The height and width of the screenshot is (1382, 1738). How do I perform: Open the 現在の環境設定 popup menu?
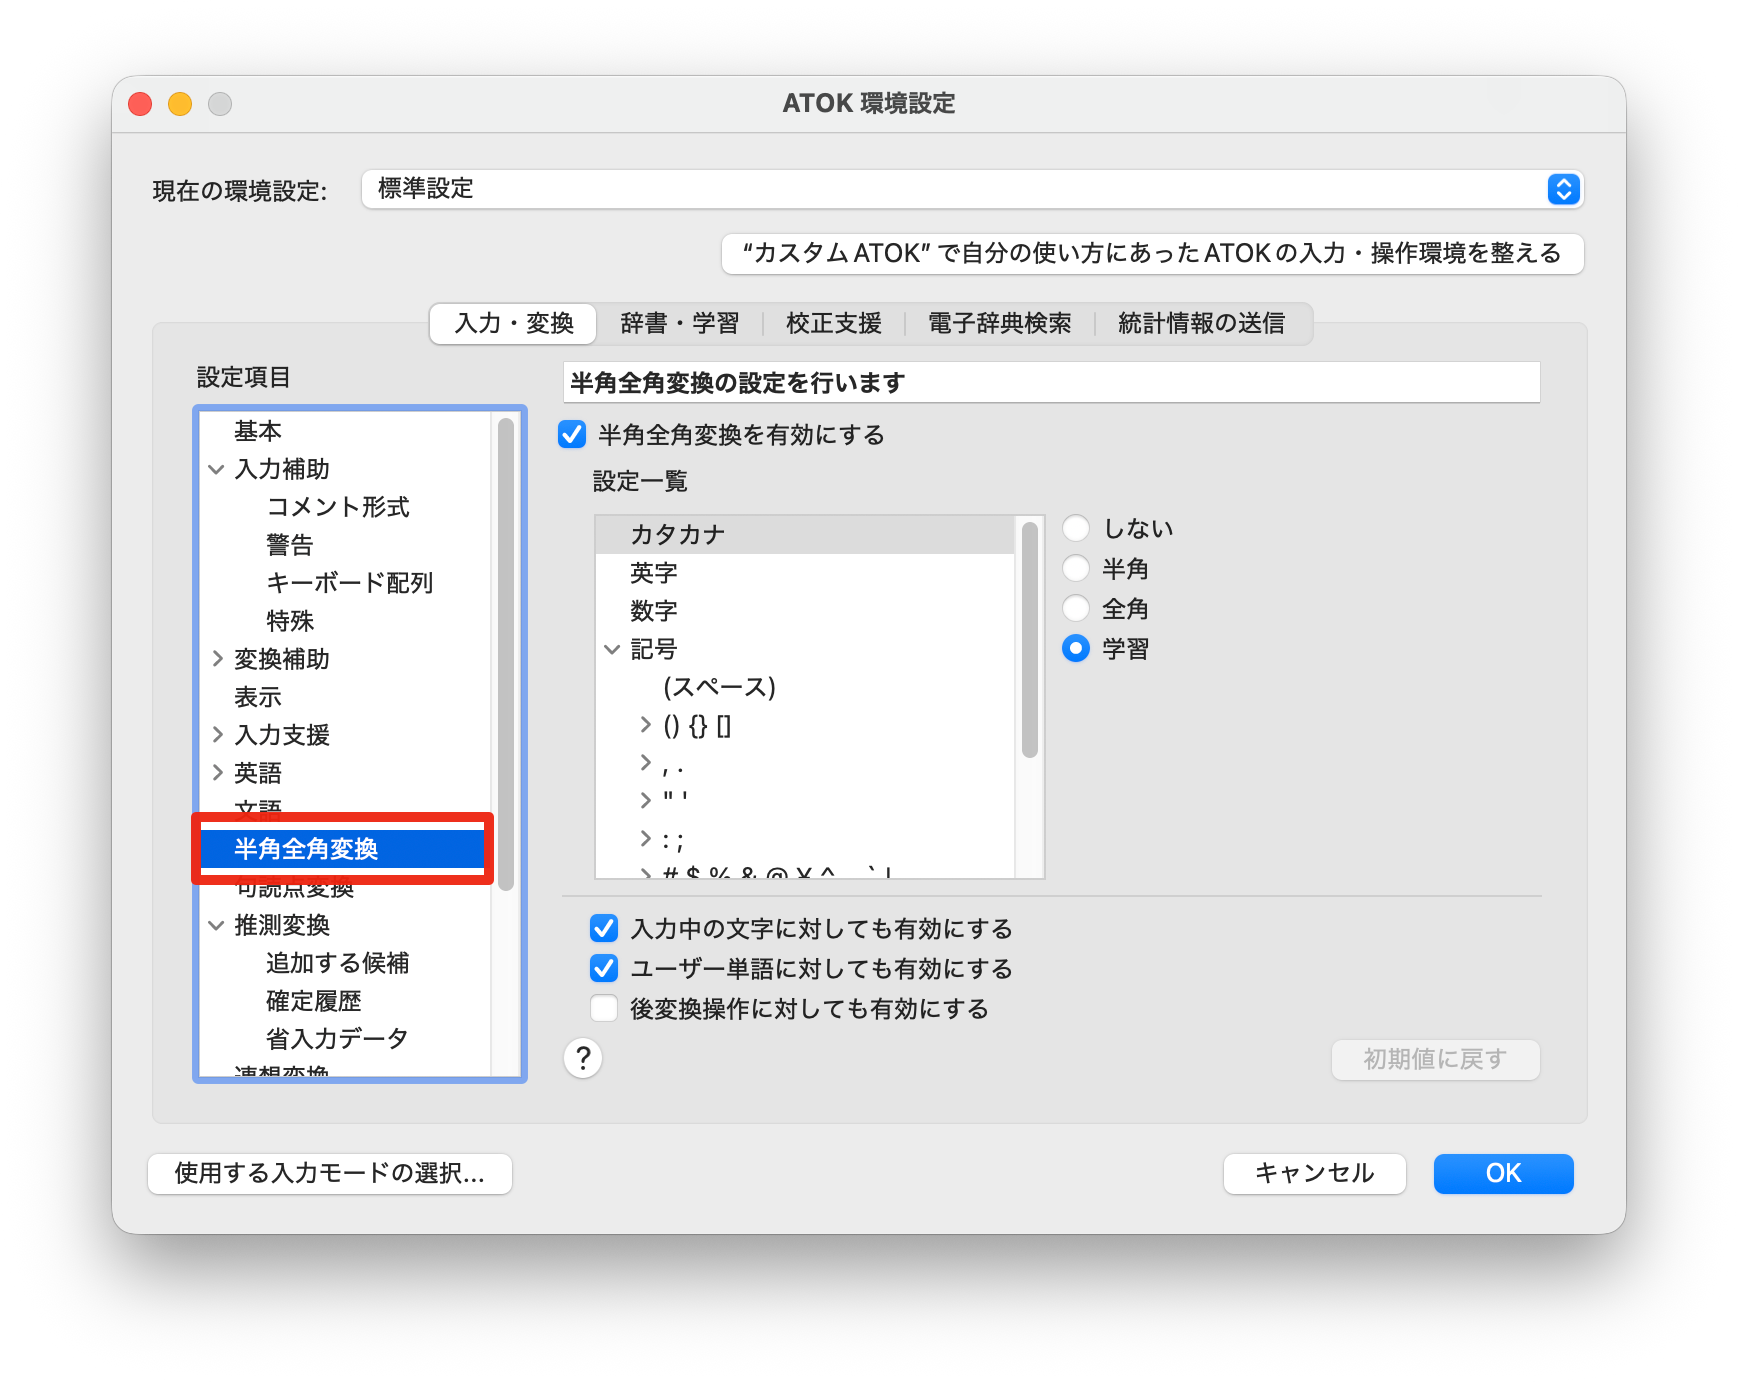click(970, 189)
